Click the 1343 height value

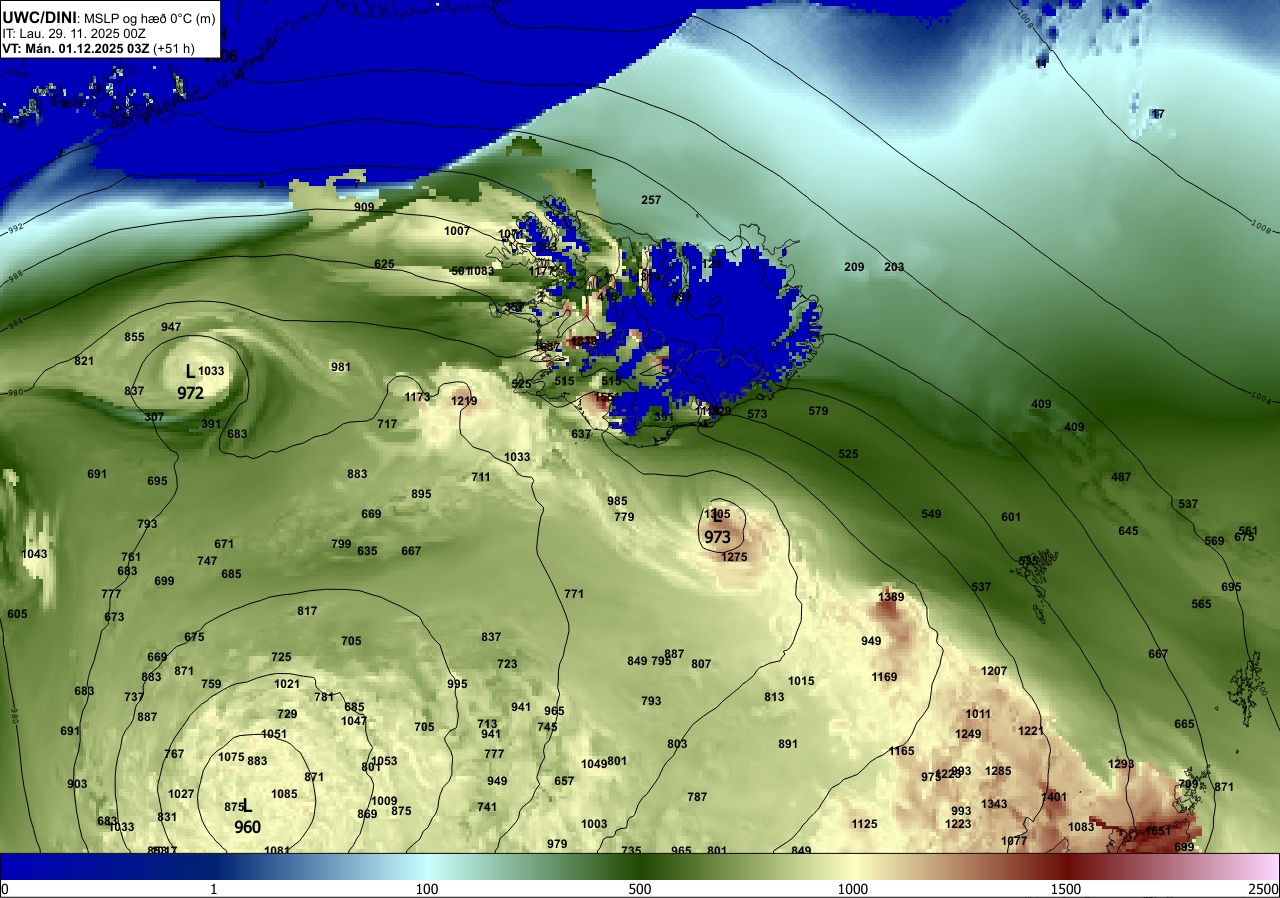pyautogui.click(x=994, y=804)
